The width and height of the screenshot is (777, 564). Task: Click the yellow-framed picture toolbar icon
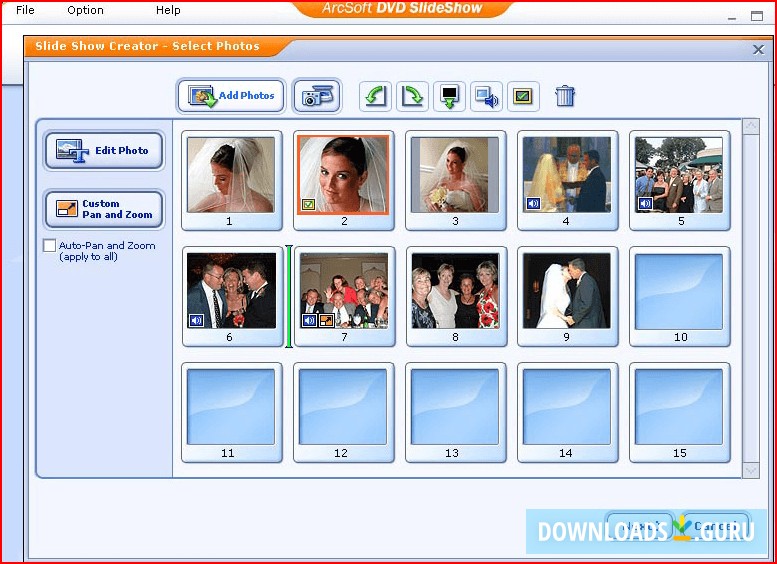[x=523, y=96]
